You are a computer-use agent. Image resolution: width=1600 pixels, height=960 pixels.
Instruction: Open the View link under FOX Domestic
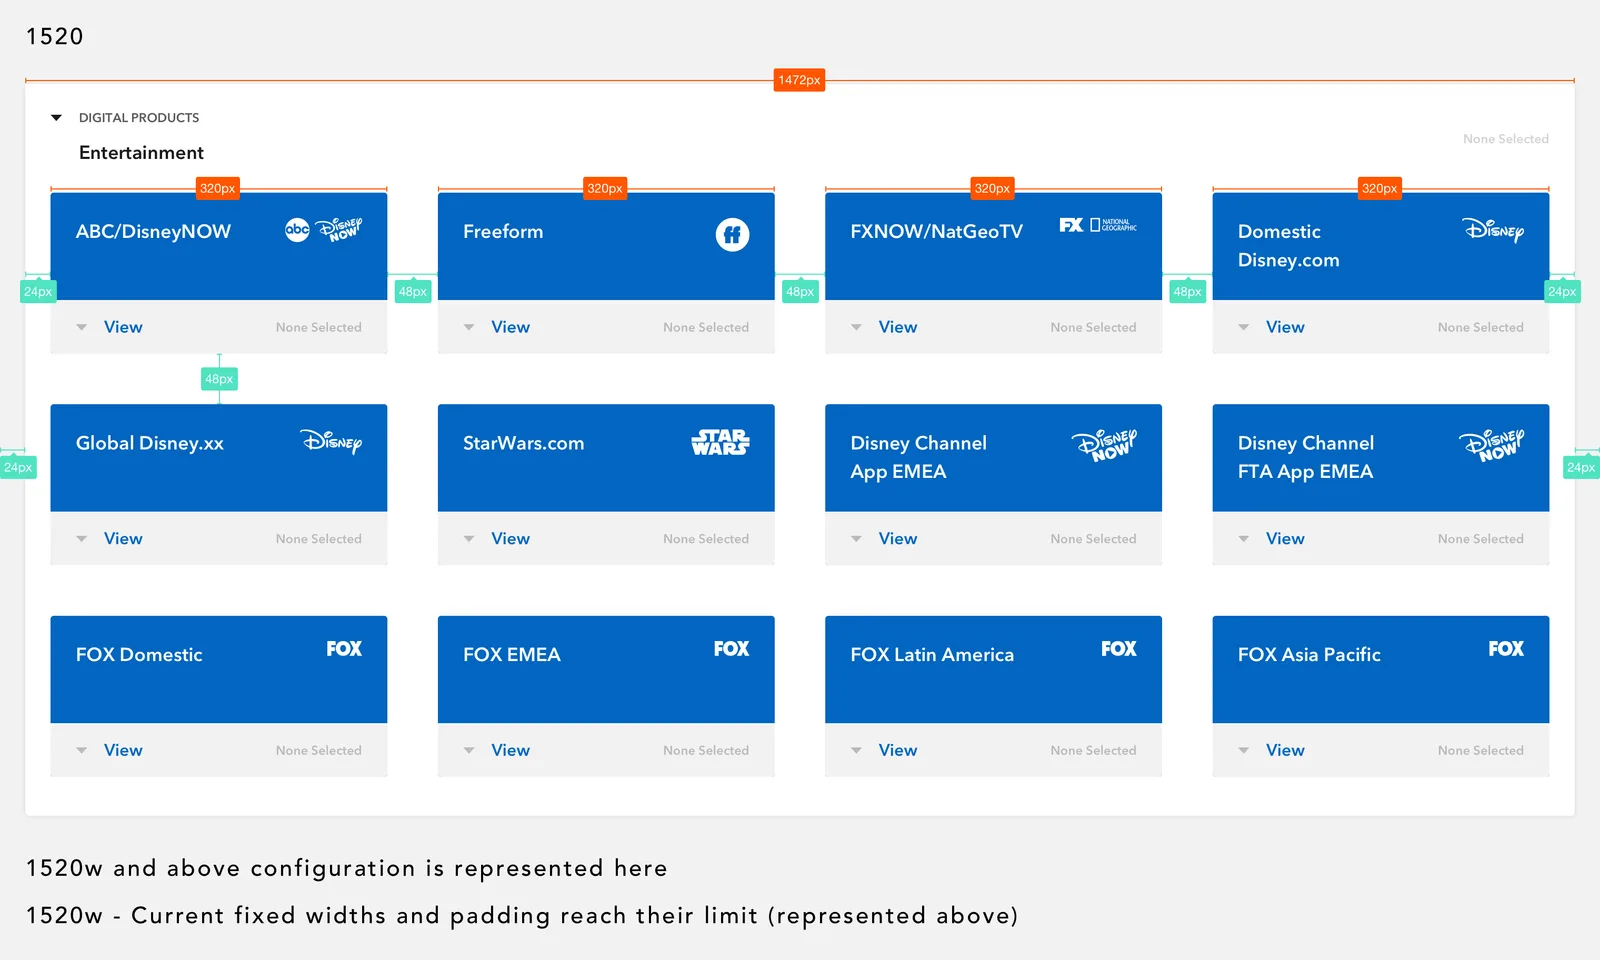coord(123,750)
